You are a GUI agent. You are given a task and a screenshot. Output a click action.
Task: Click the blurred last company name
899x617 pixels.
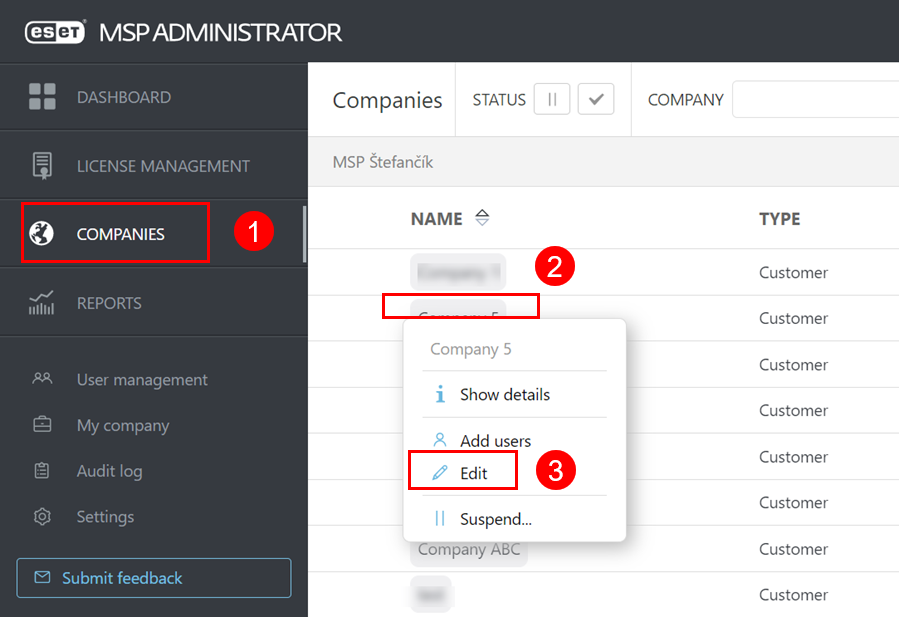click(432, 595)
